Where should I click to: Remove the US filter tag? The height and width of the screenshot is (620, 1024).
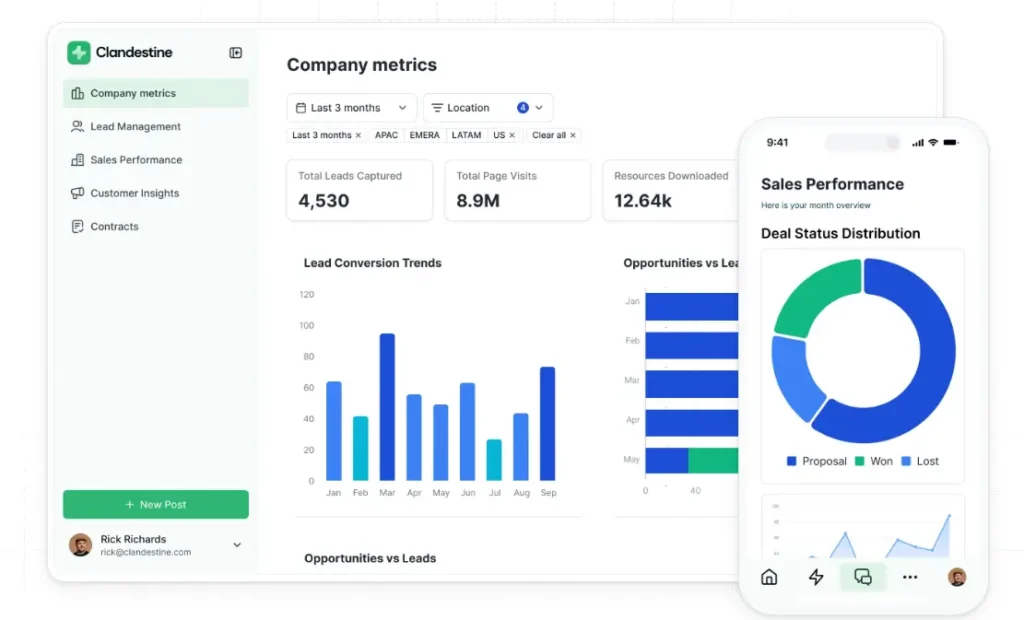[510, 134]
